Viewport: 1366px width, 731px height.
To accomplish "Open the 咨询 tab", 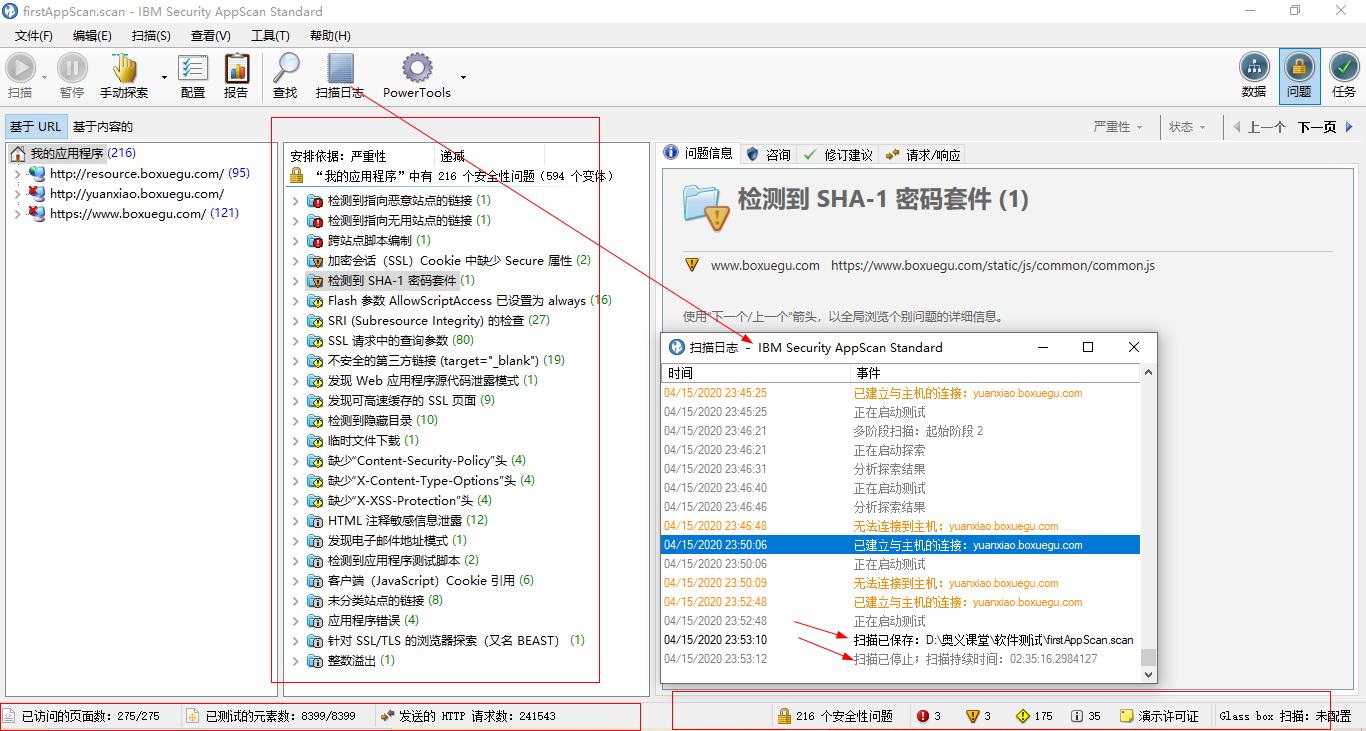I will 769,155.
